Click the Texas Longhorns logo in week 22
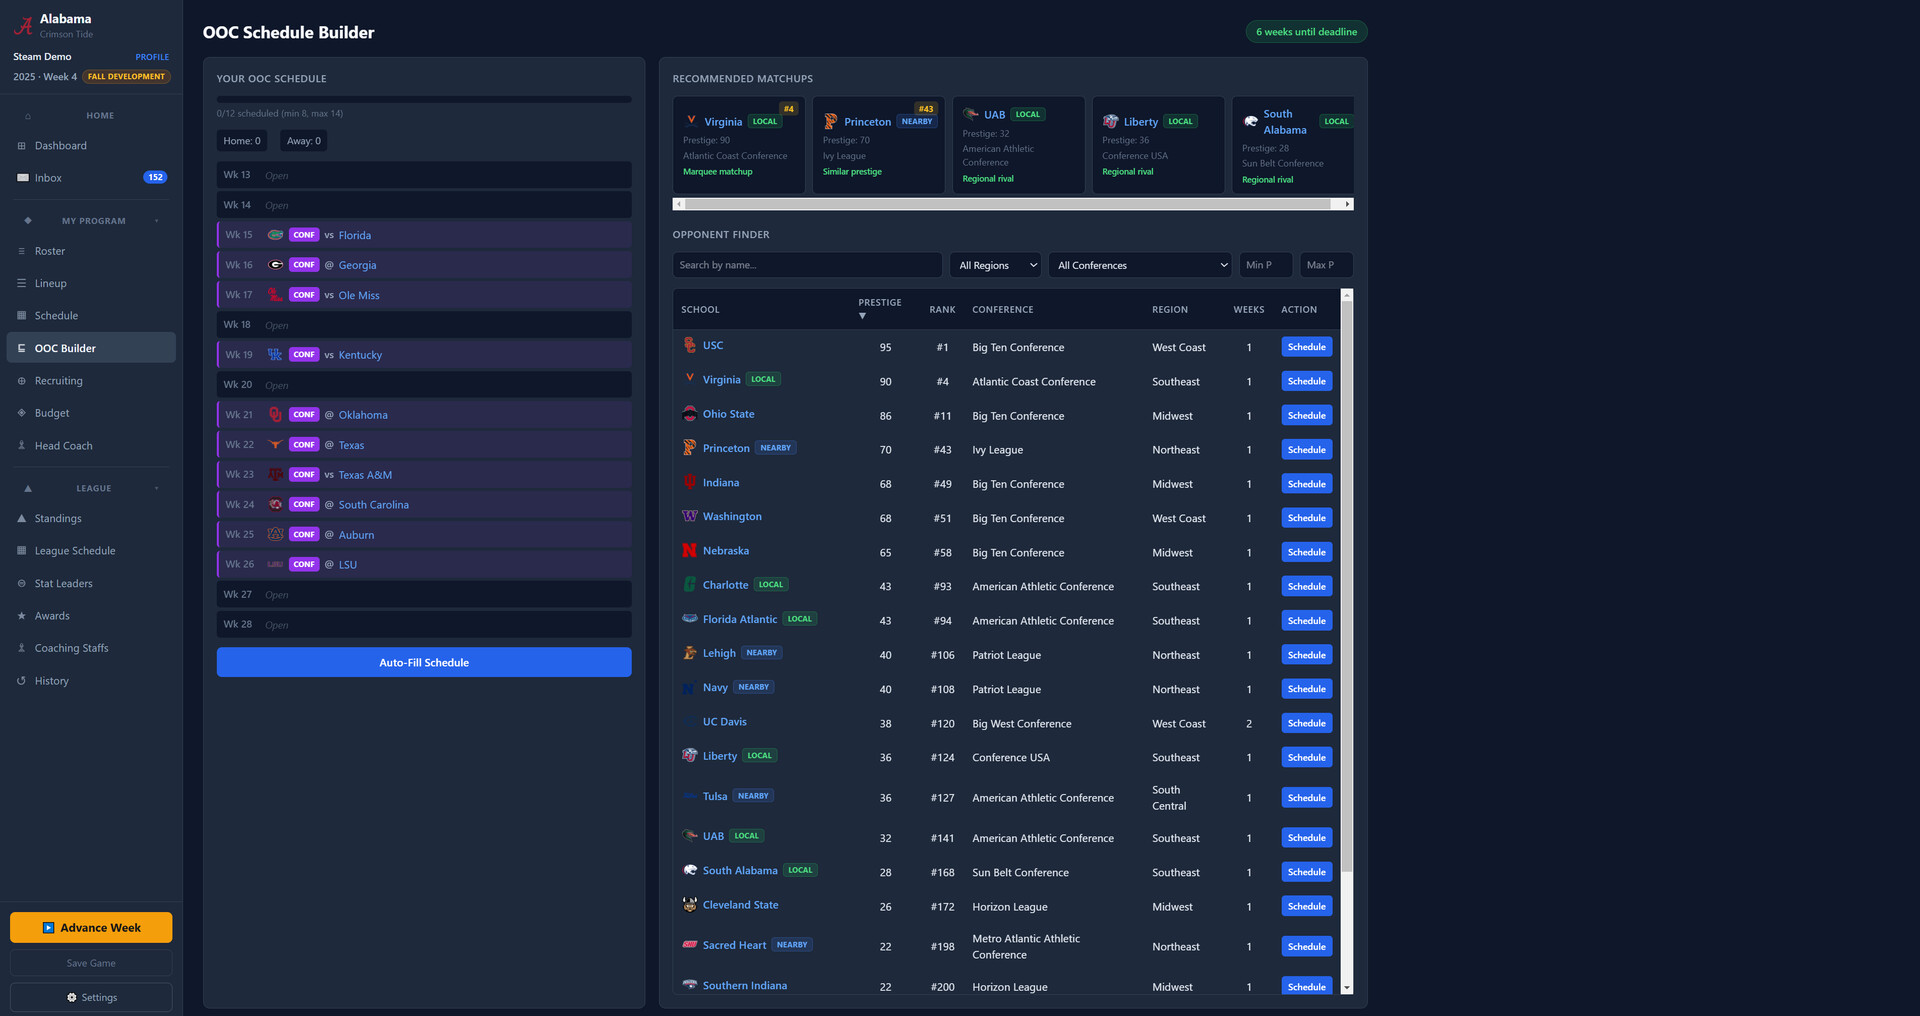 [275, 445]
